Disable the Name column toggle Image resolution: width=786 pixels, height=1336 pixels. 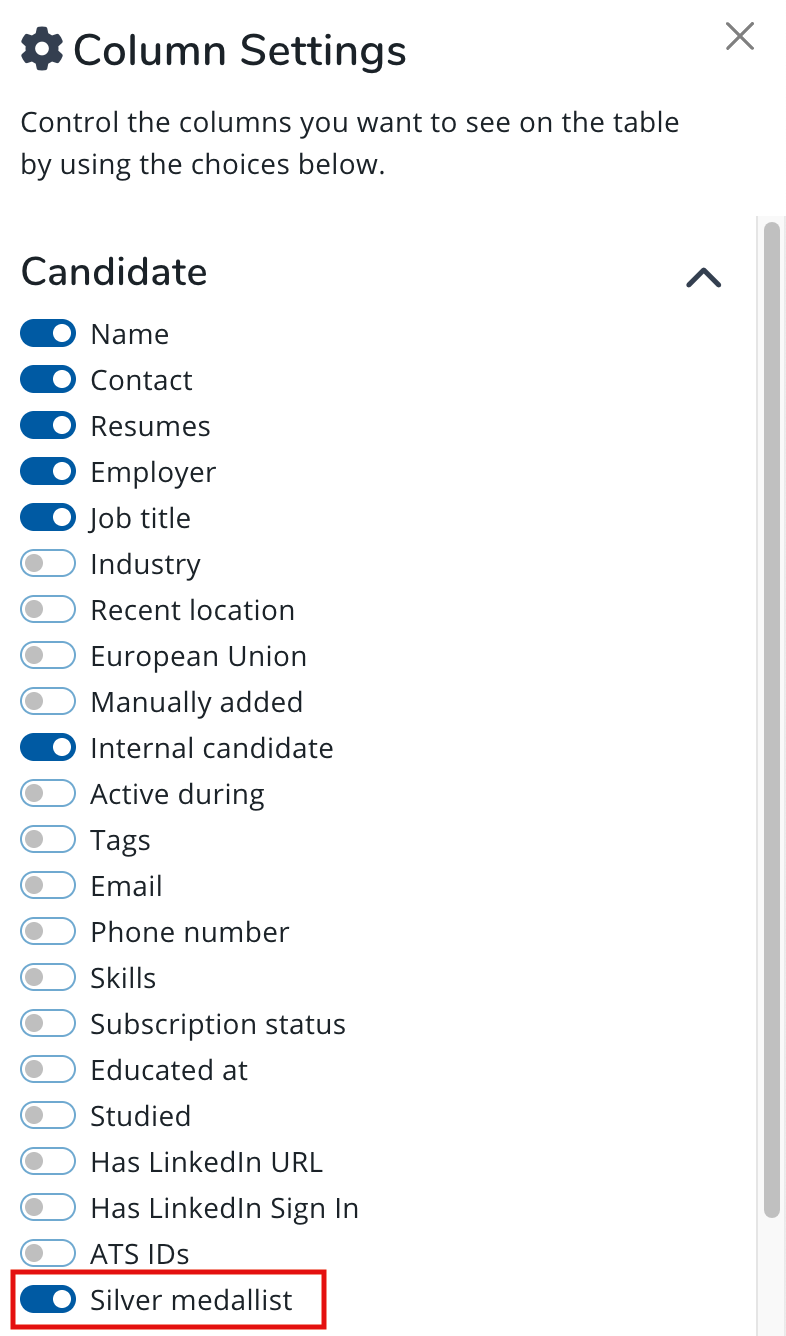coord(48,334)
